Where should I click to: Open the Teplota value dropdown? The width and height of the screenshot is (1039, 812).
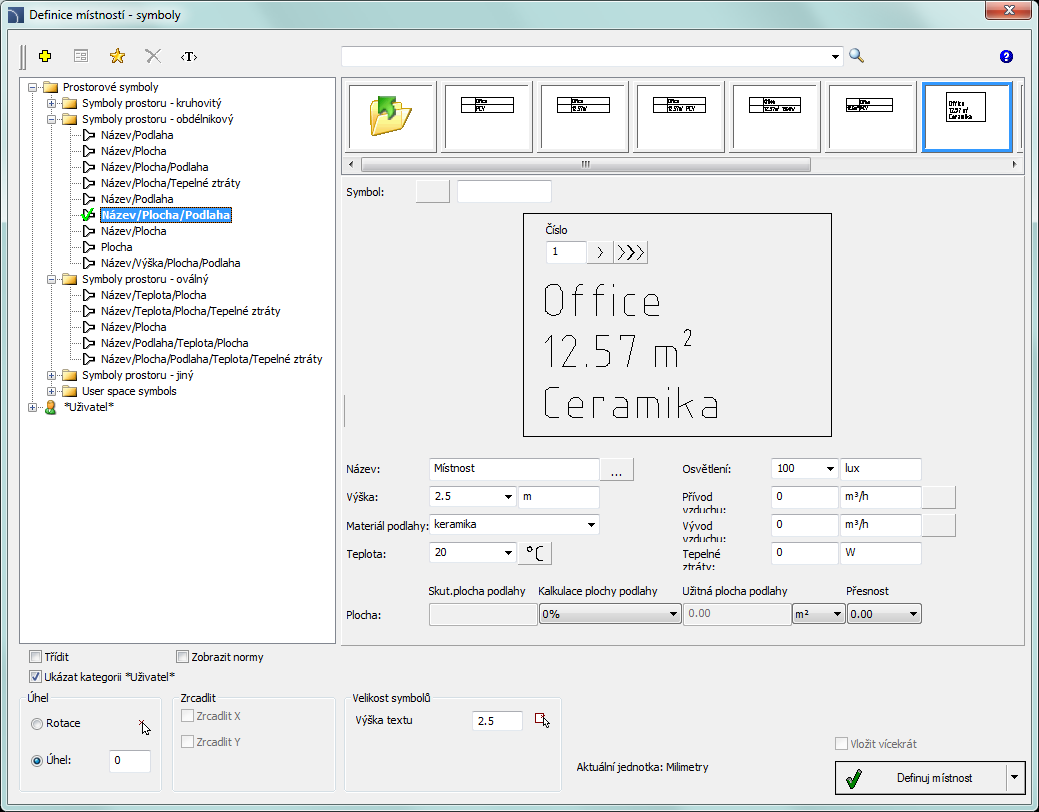click(x=508, y=552)
